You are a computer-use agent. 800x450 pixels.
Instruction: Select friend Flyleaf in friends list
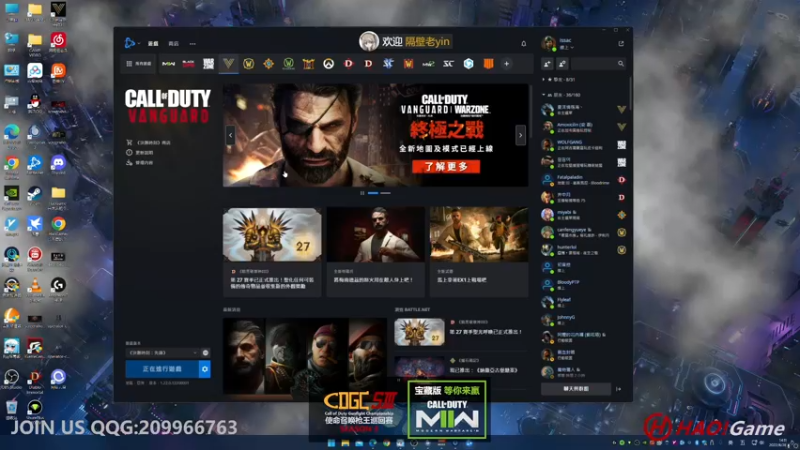(x=584, y=302)
